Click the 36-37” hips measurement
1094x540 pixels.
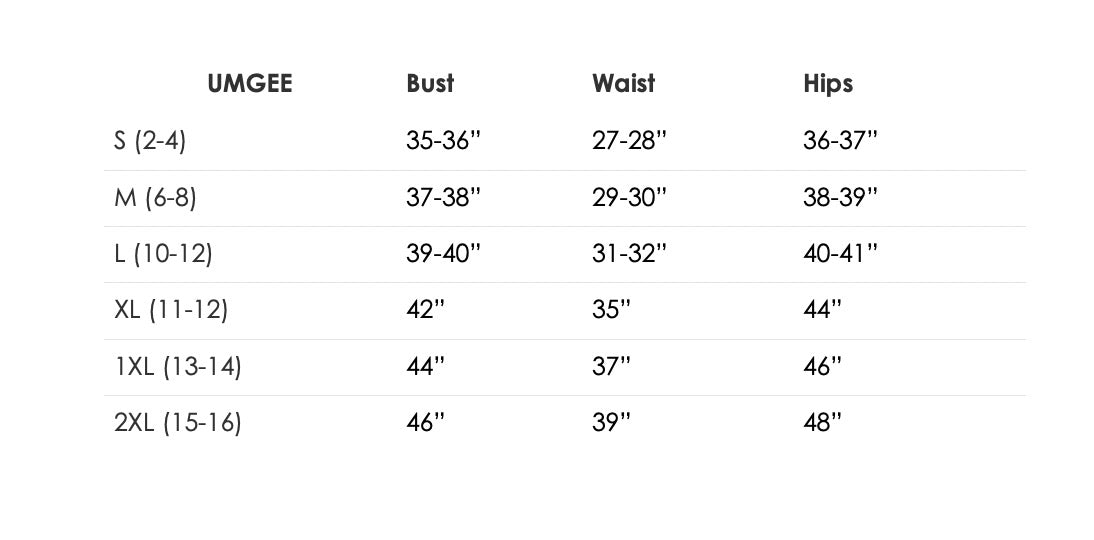click(x=840, y=141)
